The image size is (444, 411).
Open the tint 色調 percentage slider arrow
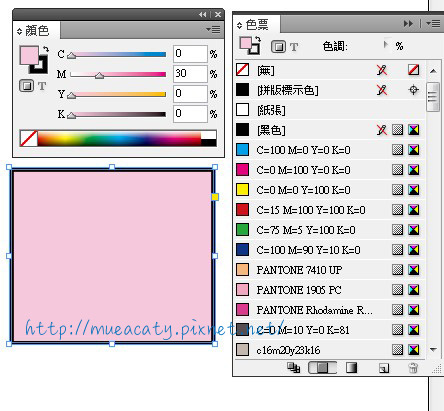[x=386, y=44]
